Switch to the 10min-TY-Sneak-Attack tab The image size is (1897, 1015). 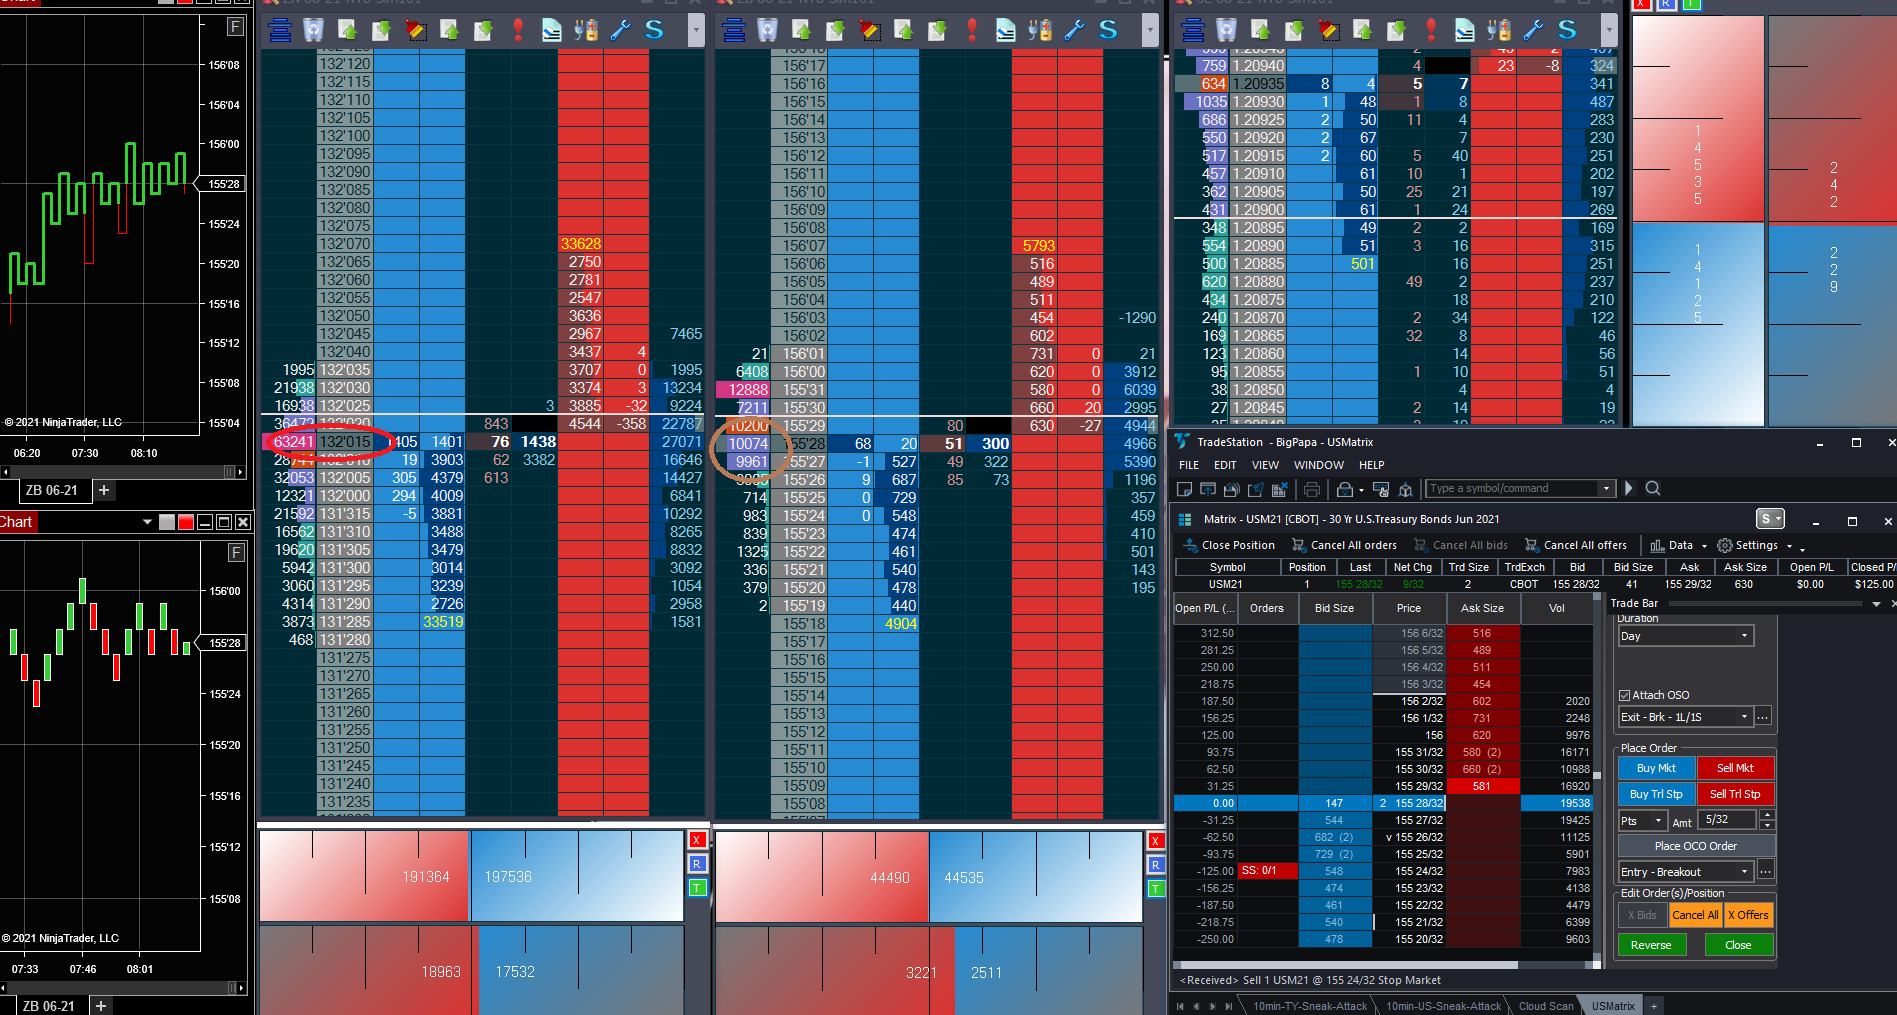tap(1310, 1006)
